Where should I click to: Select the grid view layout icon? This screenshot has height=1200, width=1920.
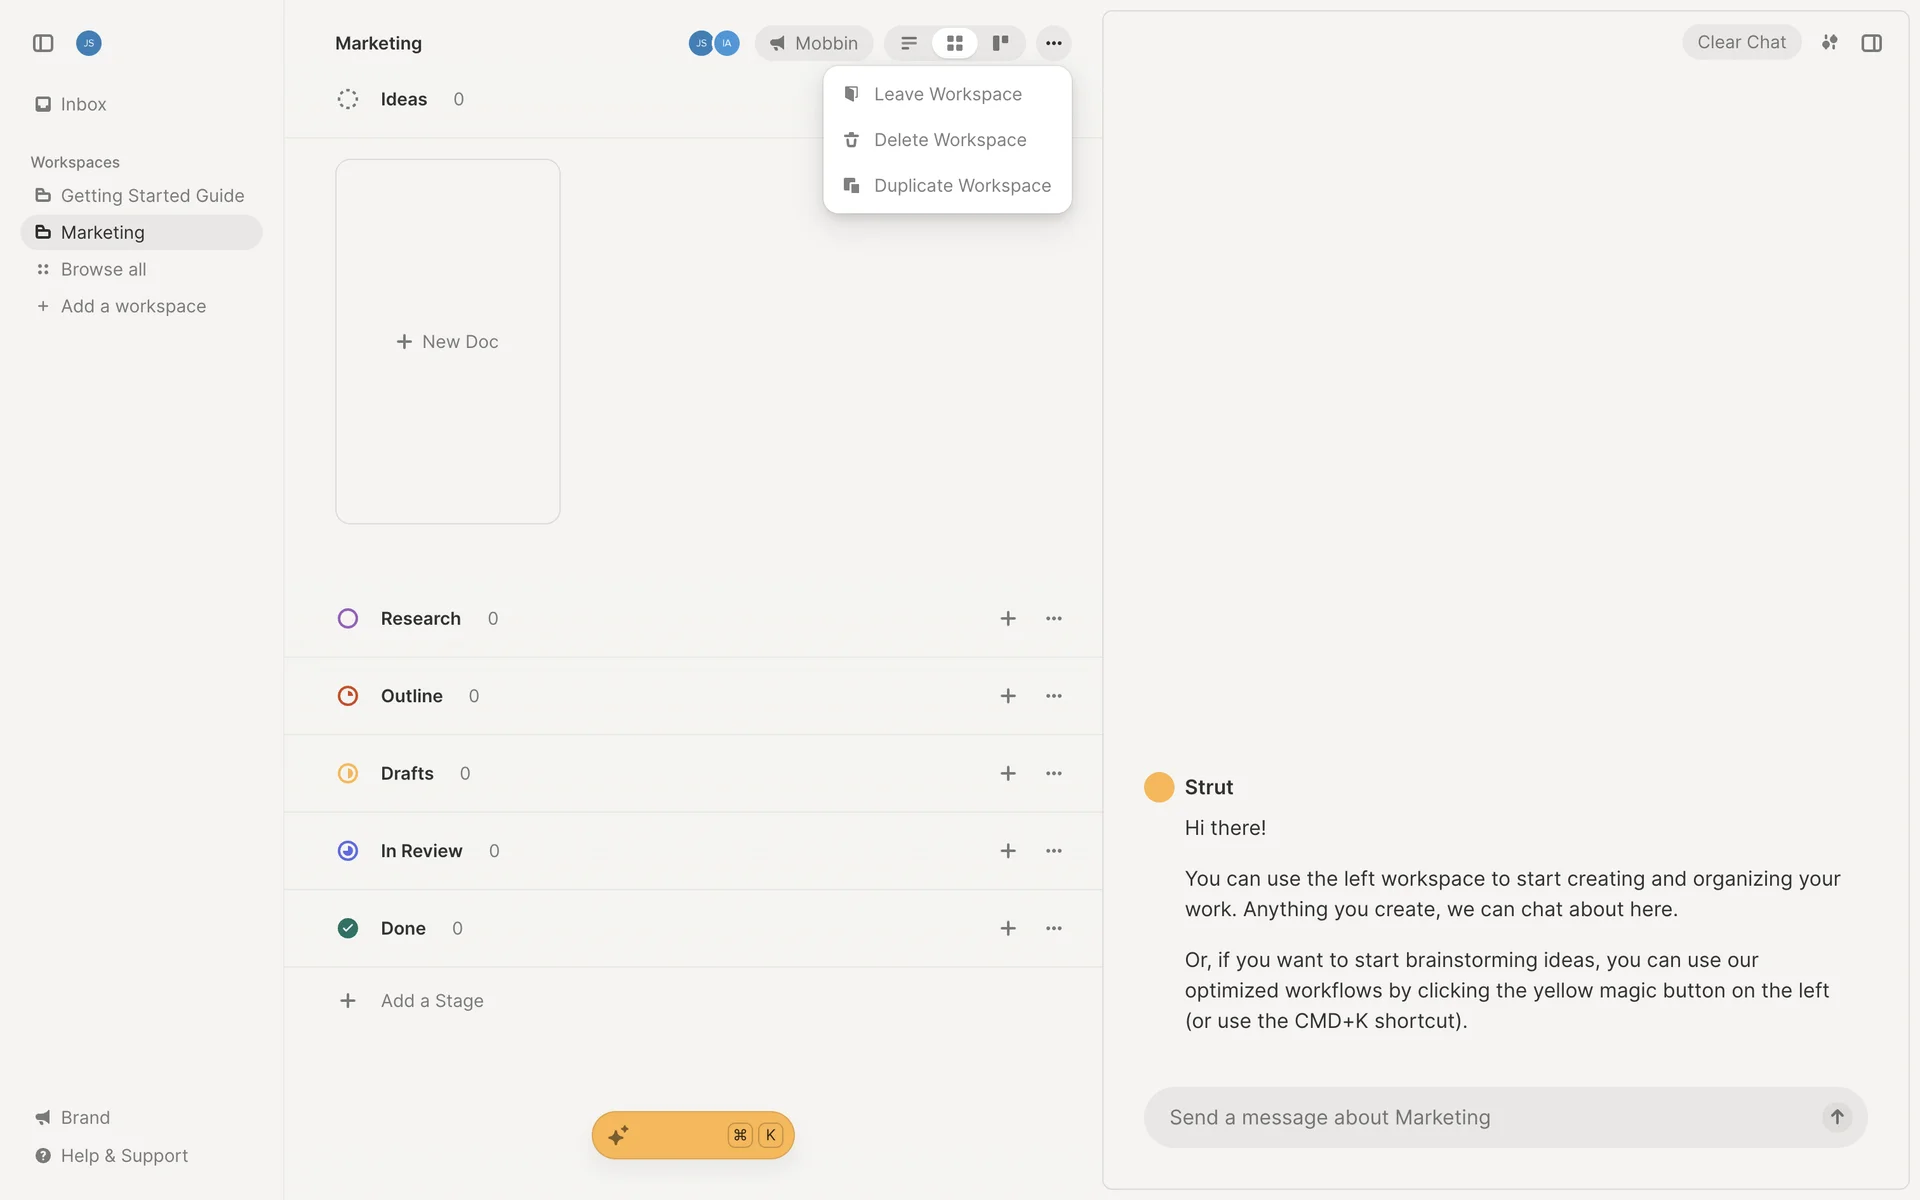(954, 43)
